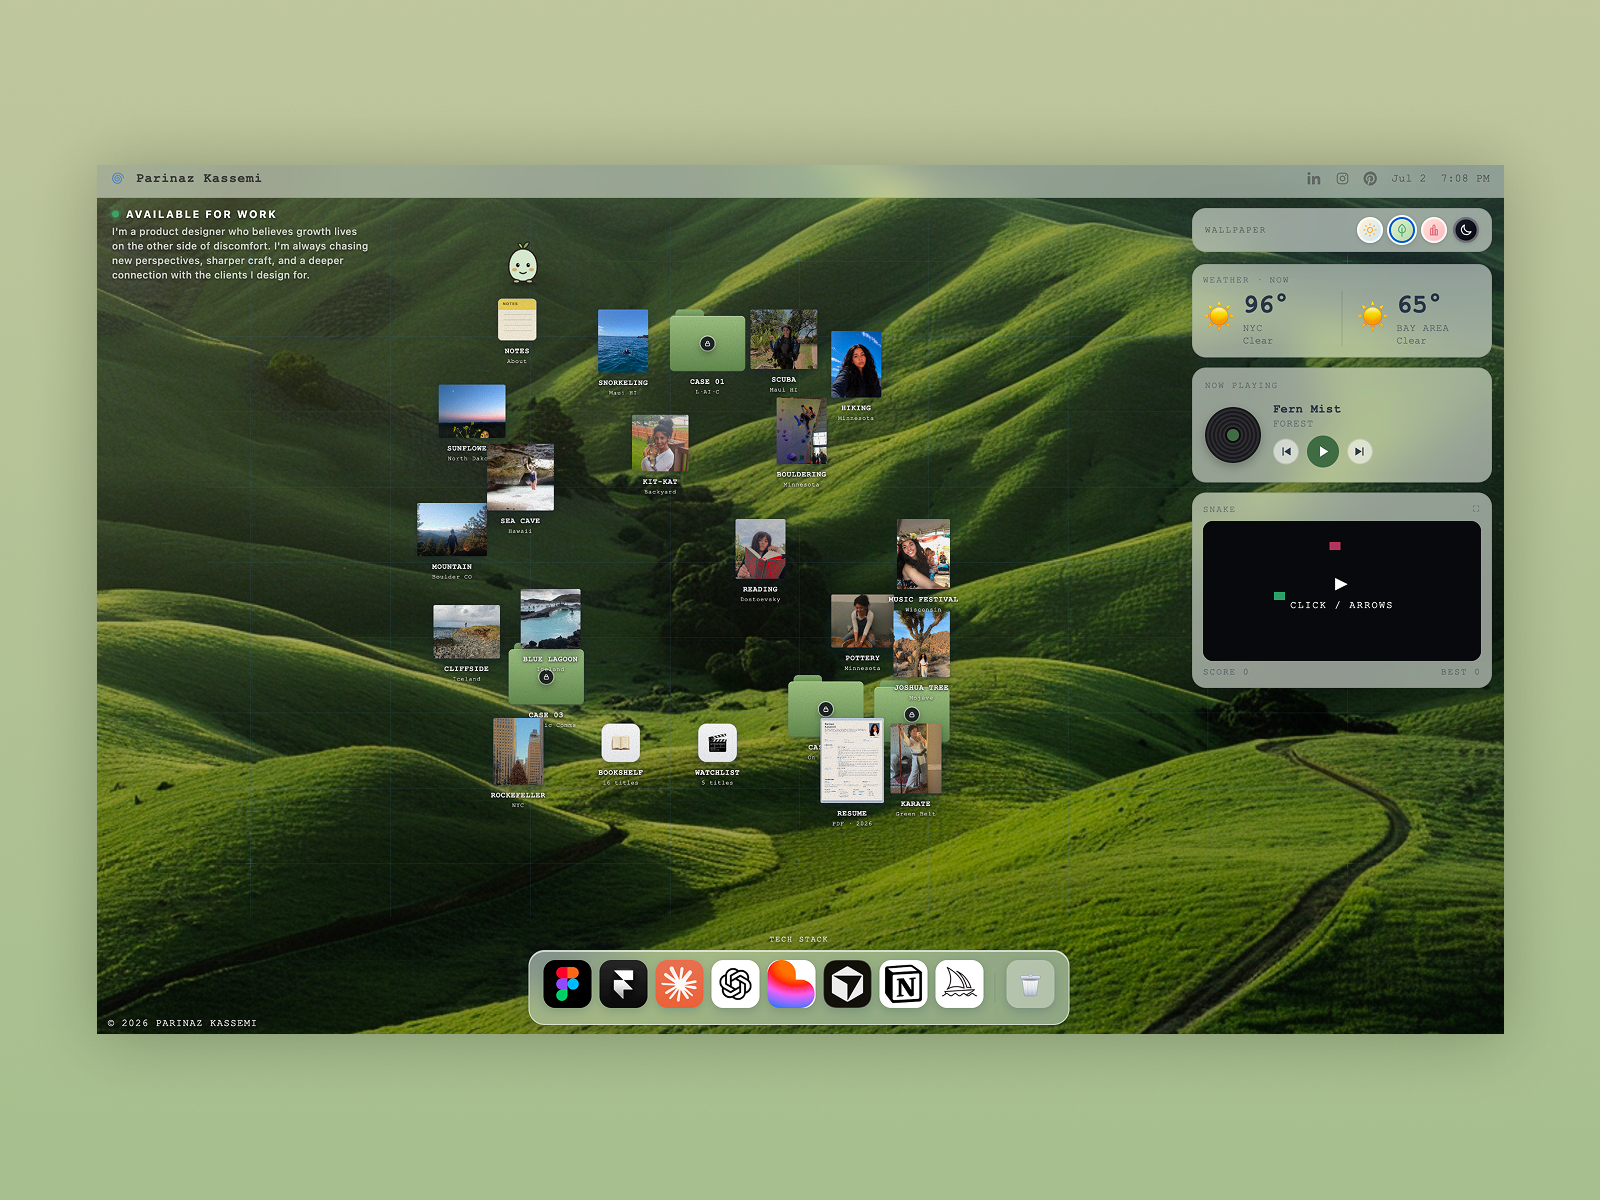Skip to the next track
Viewport: 1600px width, 1200px height.
[1359, 451]
